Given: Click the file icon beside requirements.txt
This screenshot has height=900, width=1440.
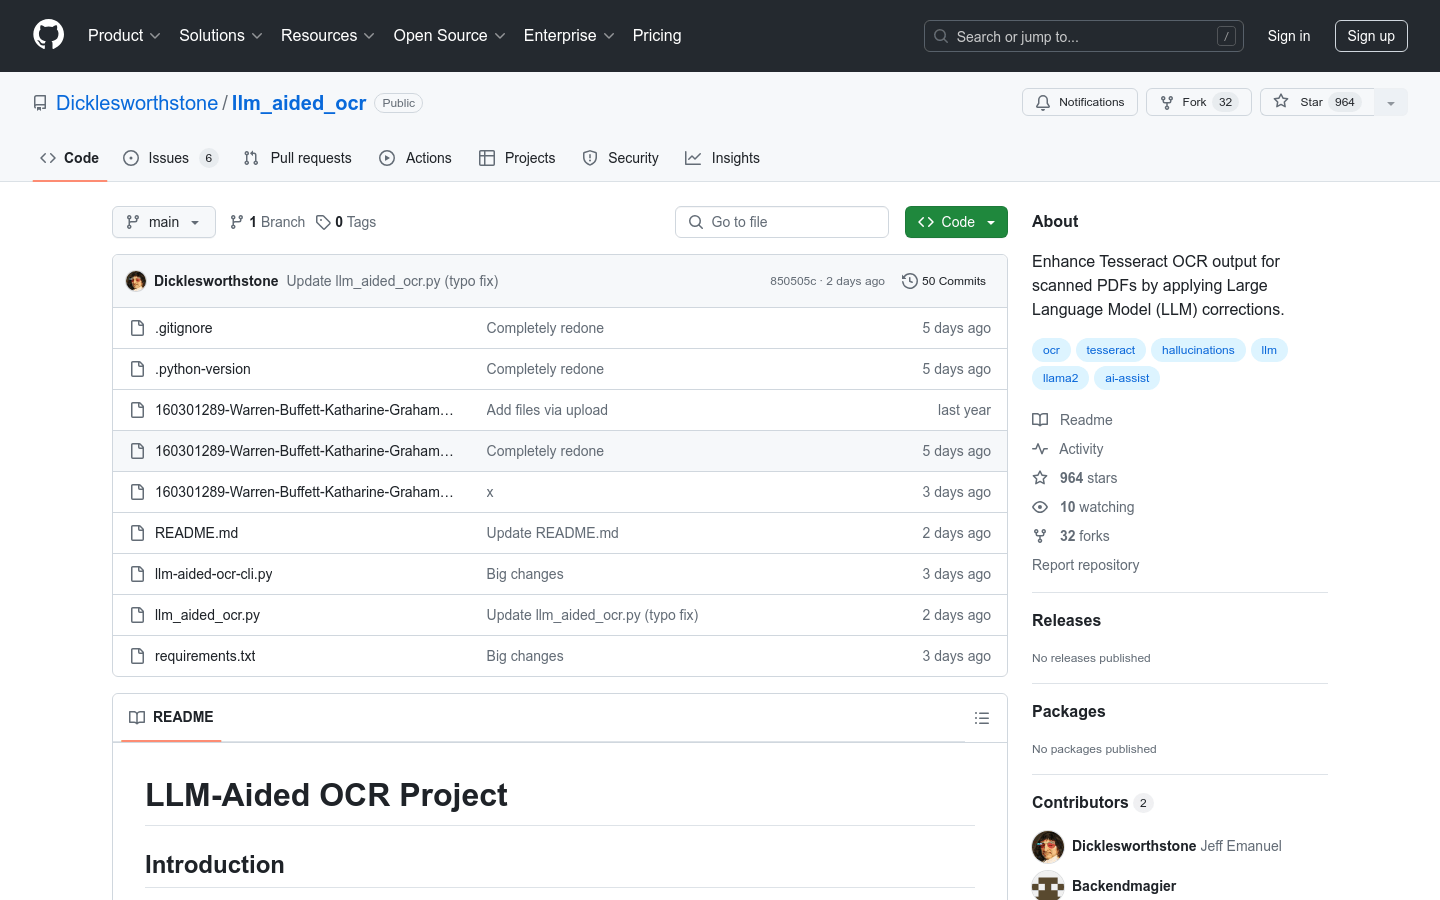Looking at the screenshot, I should [x=138, y=656].
